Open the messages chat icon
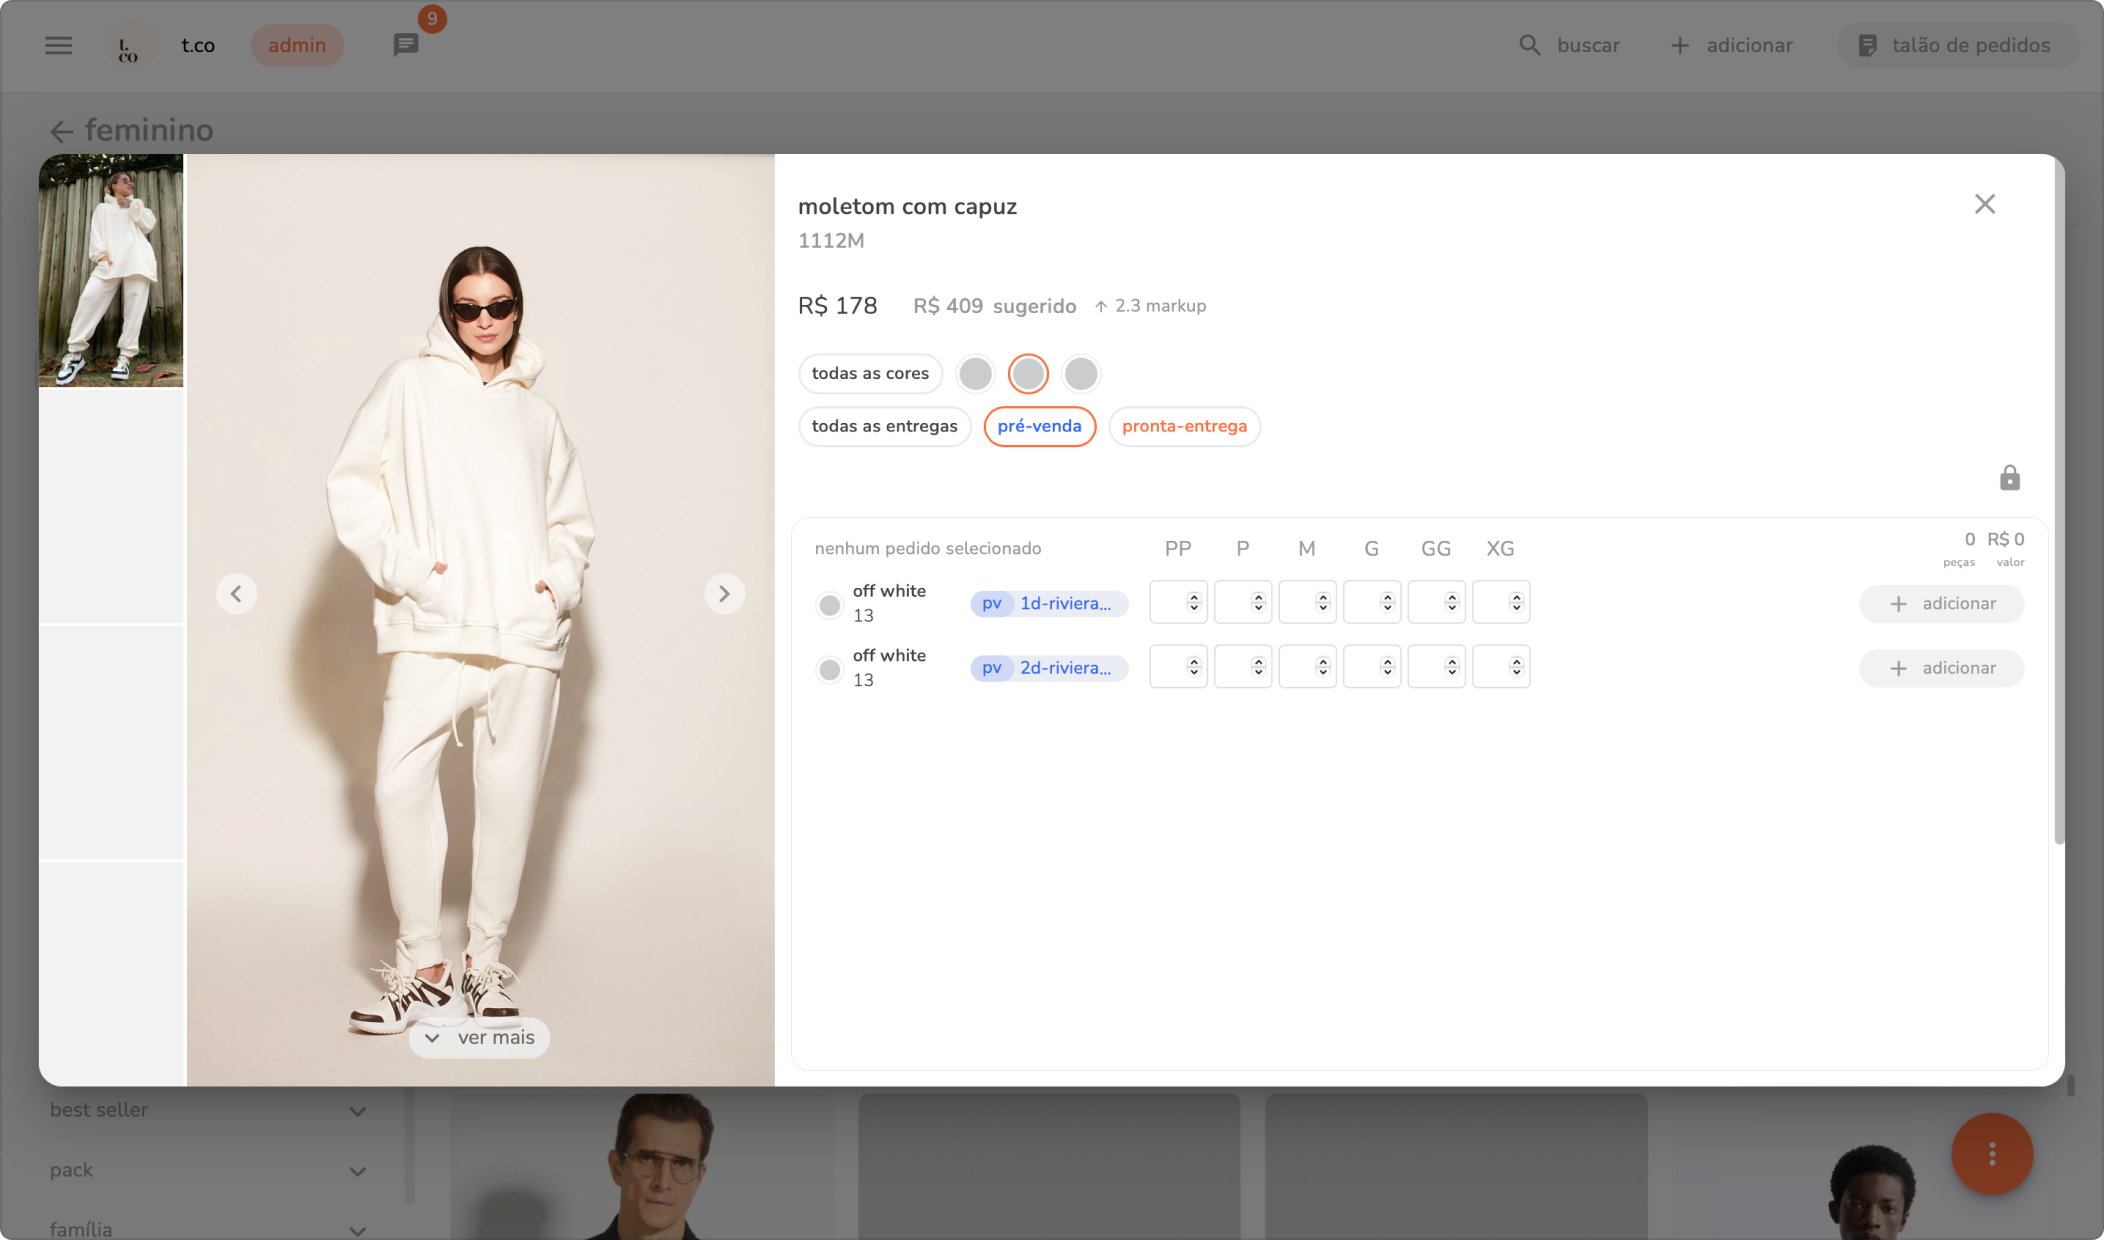Viewport: 2104px width, 1240px height. point(406,45)
